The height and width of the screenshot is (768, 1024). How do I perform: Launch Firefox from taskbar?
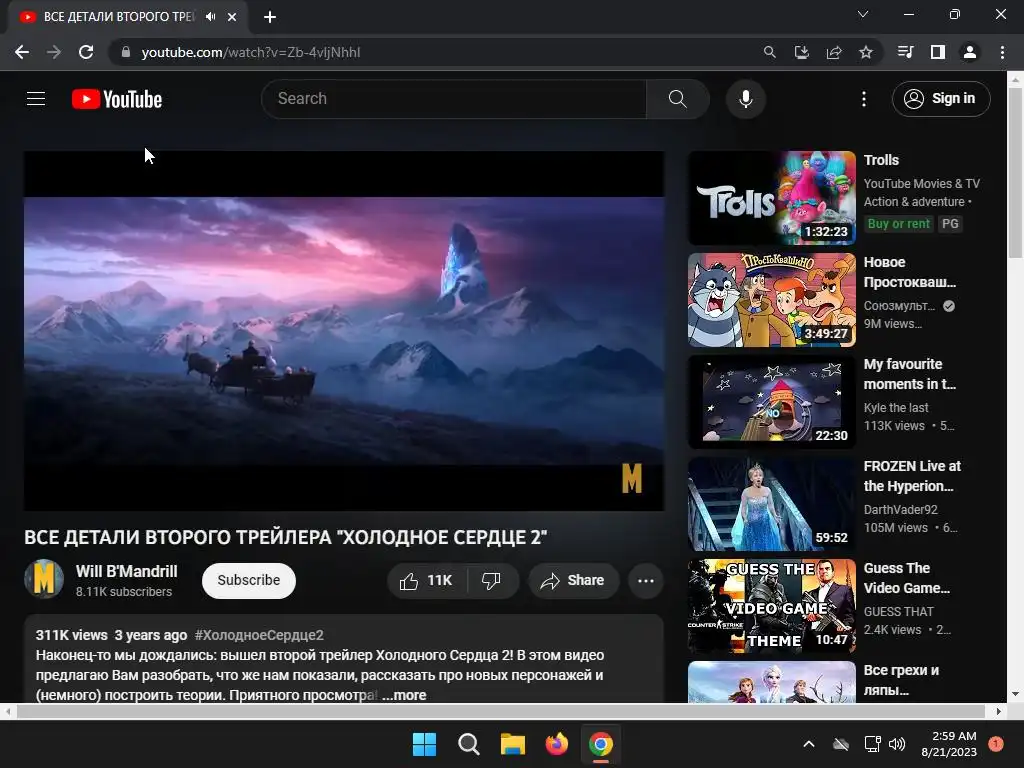click(x=556, y=744)
